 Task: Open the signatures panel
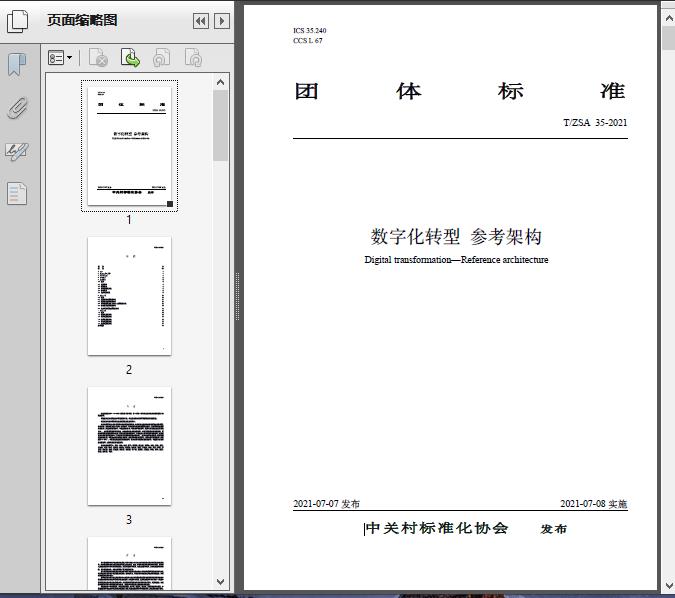tap(17, 151)
